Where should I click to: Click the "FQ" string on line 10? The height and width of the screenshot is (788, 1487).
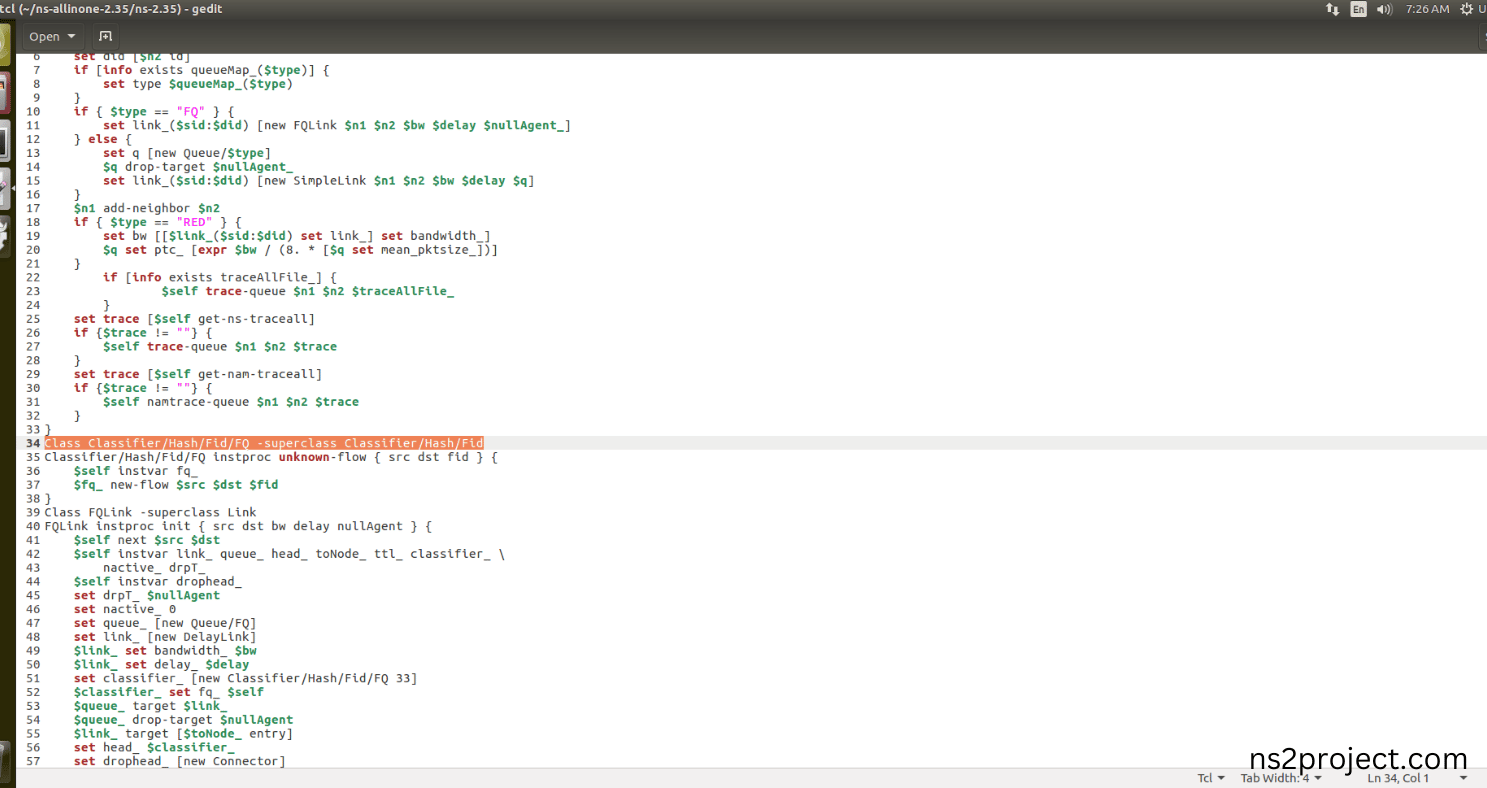point(191,111)
